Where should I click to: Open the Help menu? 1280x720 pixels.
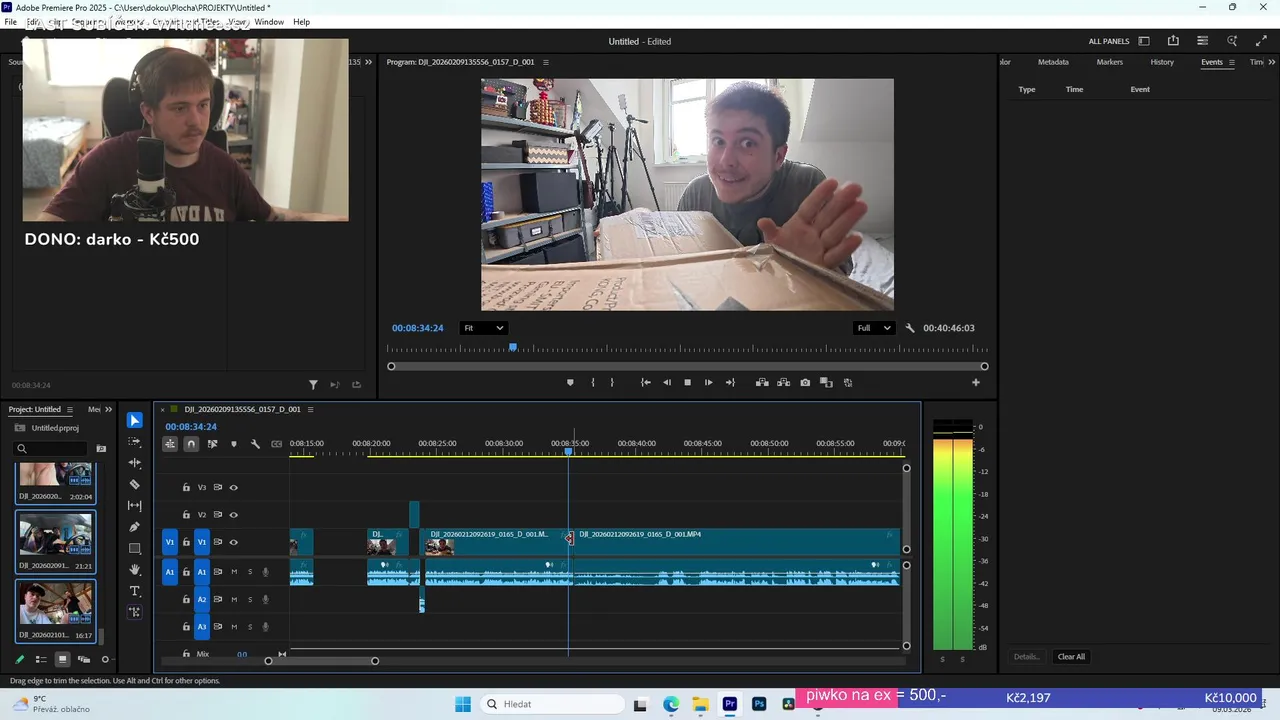click(301, 22)
